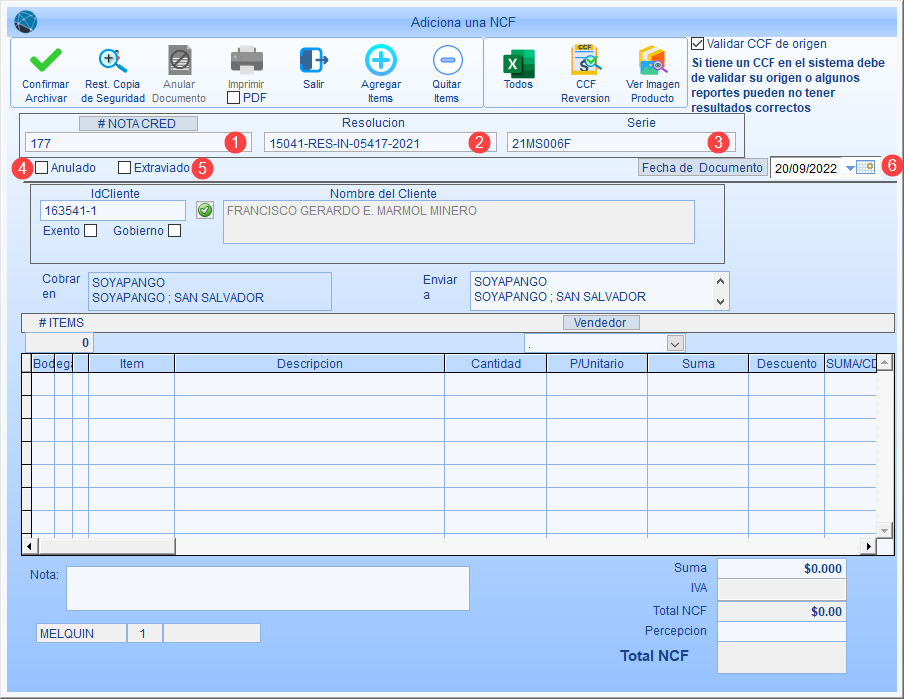Screen dimensions: 904x699
Task: Click the Total NCF field showing $0.00
Action: pyautogui.click(x=781, y=611)
